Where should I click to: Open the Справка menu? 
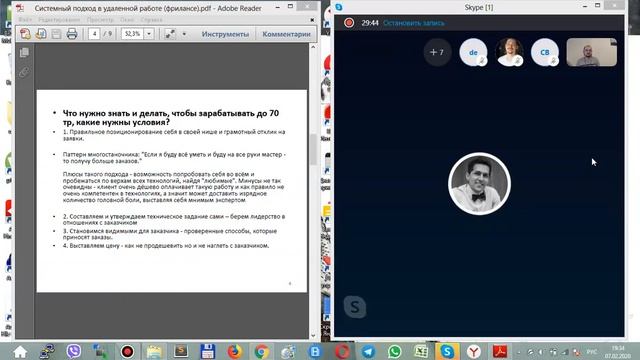(x=151, y=20)
